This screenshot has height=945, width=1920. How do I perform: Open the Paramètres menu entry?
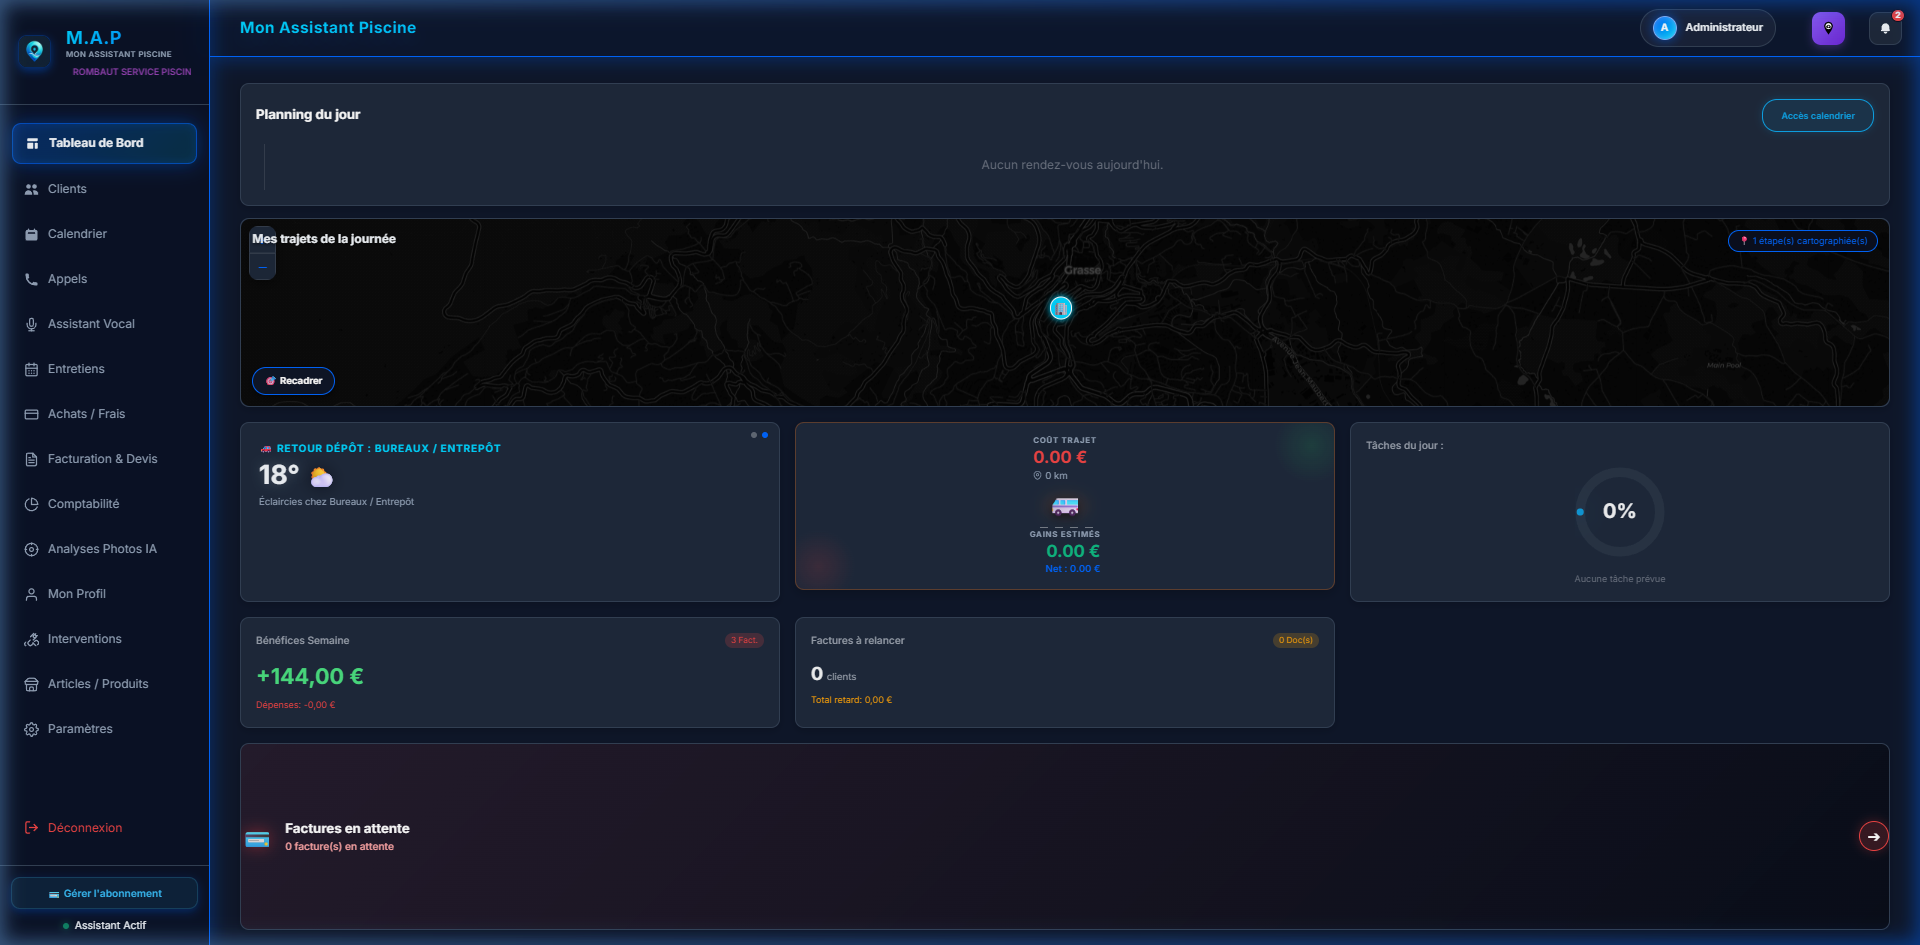coord(80,729)
